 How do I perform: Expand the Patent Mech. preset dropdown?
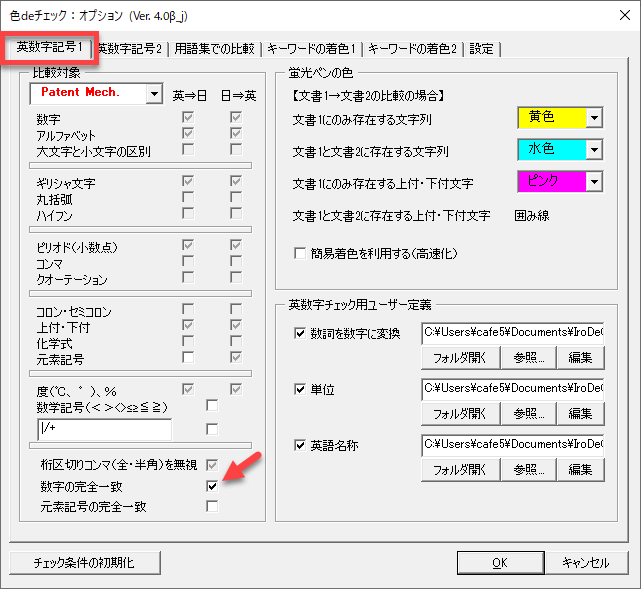[153, 94]
